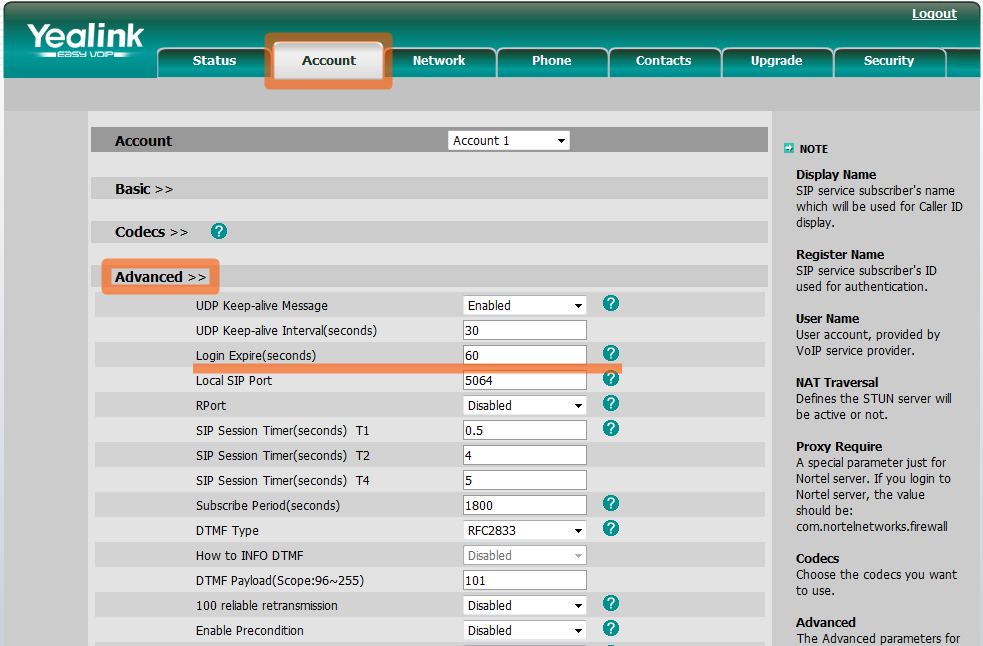
Task: Open DTMF Type RFC2833 dropdown
Action: [x=525, y=530]
